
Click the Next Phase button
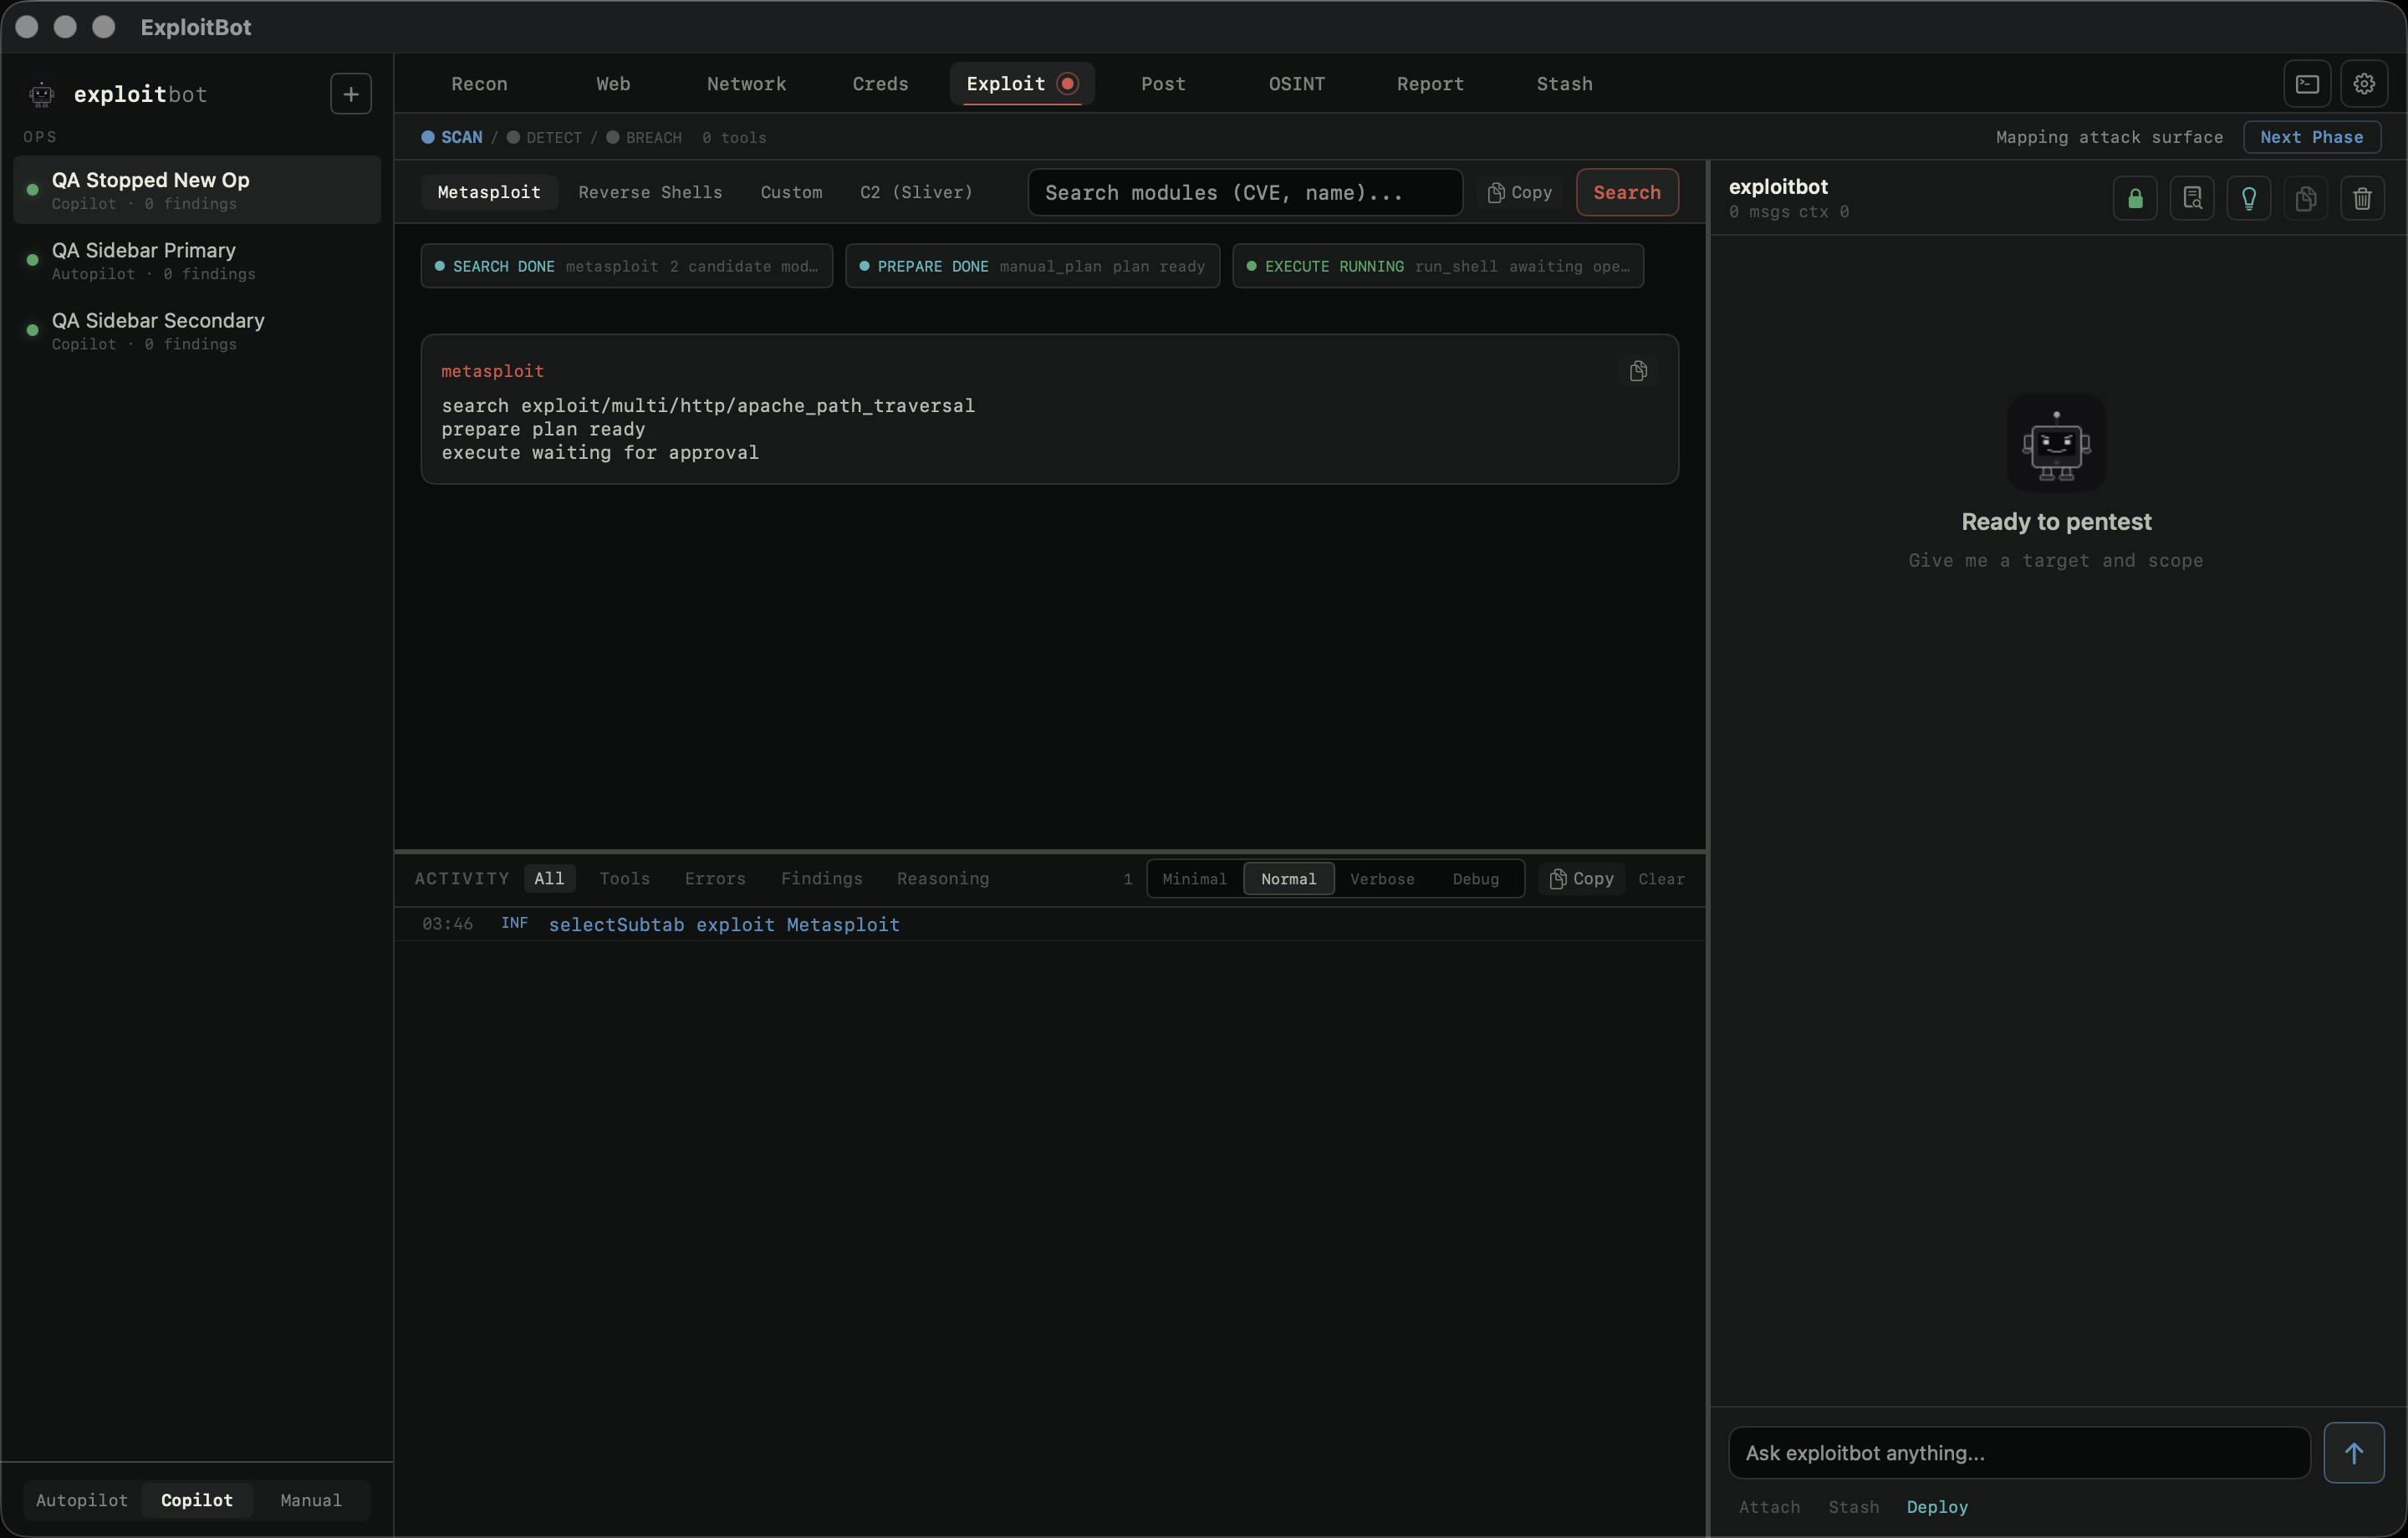pyautogui.click(x=2311, y=137)
